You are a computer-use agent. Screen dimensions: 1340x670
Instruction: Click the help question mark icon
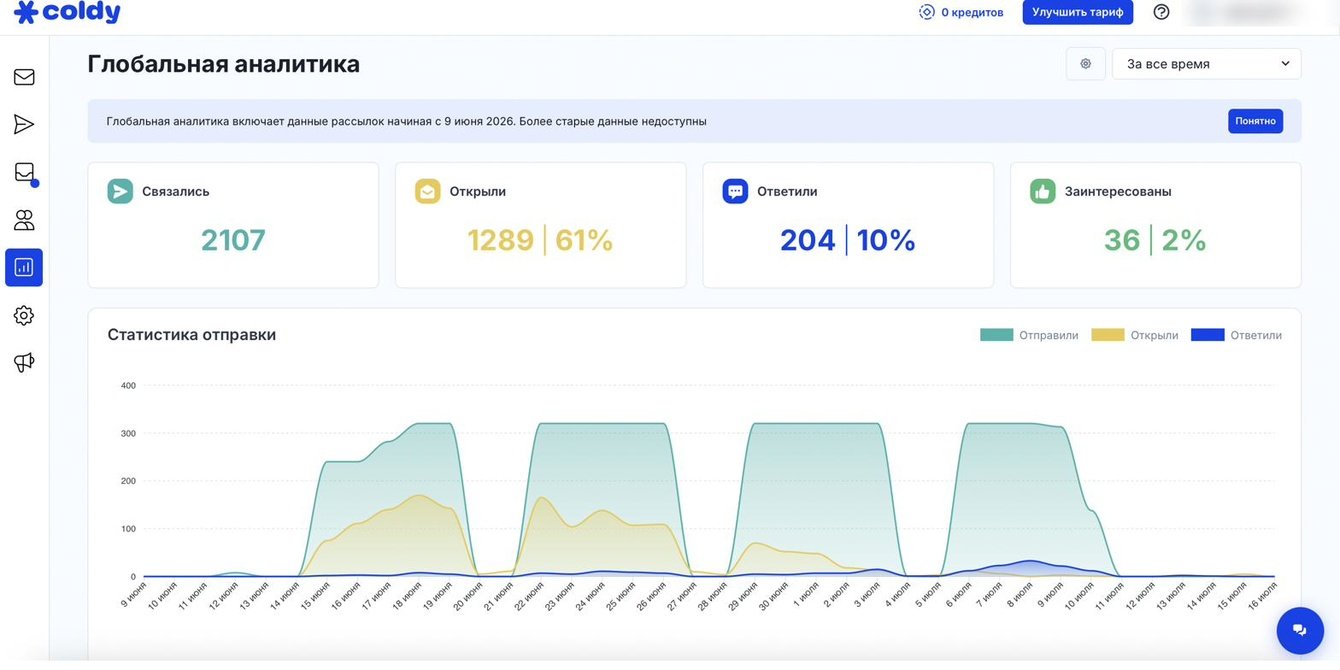coord(1161,12)
